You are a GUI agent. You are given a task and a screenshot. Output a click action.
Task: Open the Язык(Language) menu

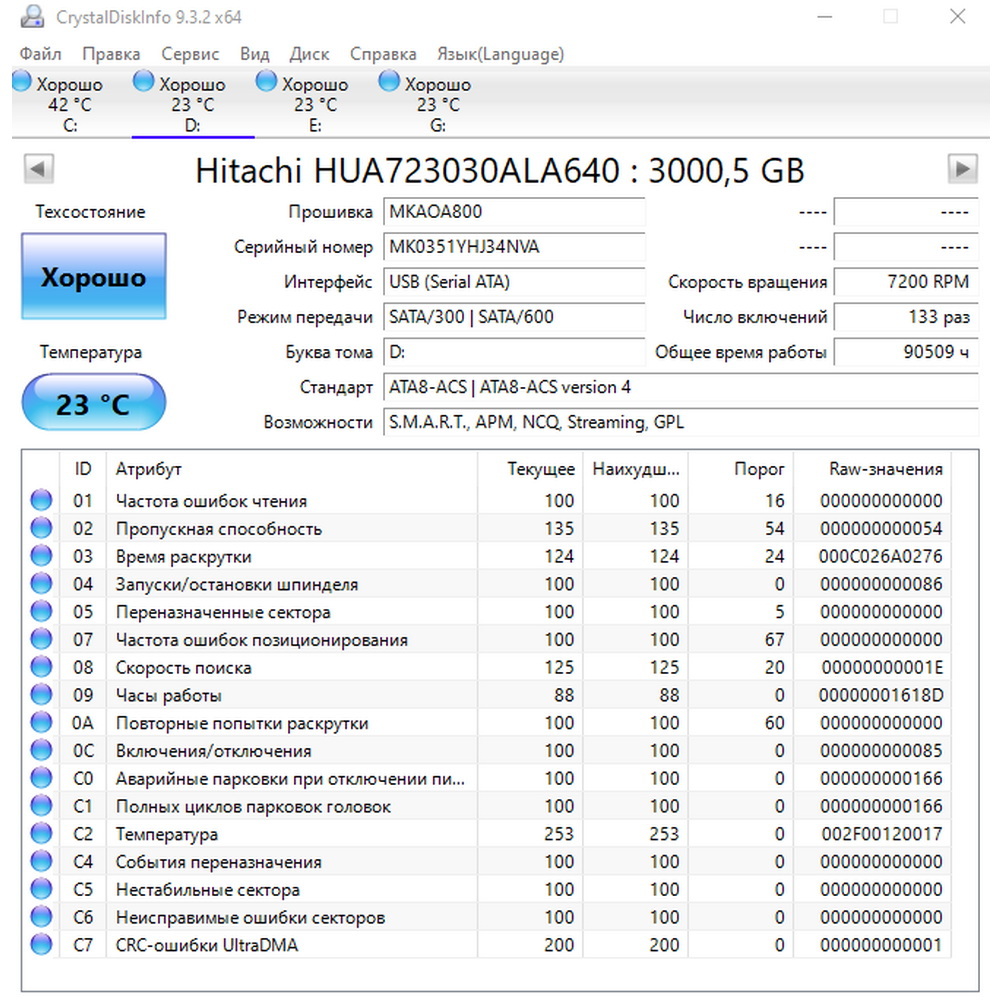[x=501, y=54]
